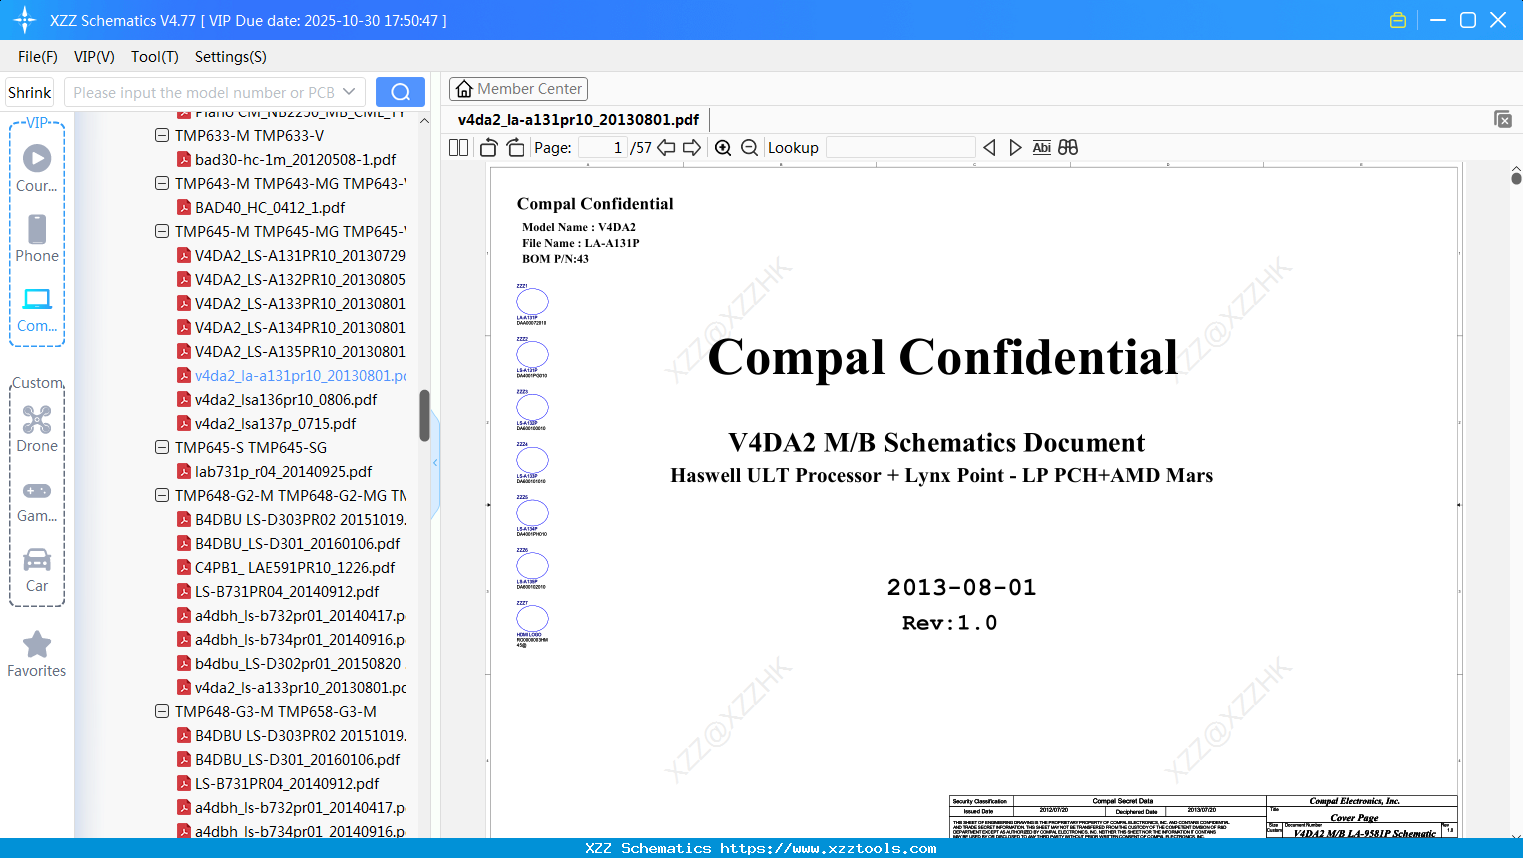Image resolution: width=1523 pixels, height=858 pixels.
Task: Find next lookup result
Action: pyautogui.click(x=1015, y=148)
